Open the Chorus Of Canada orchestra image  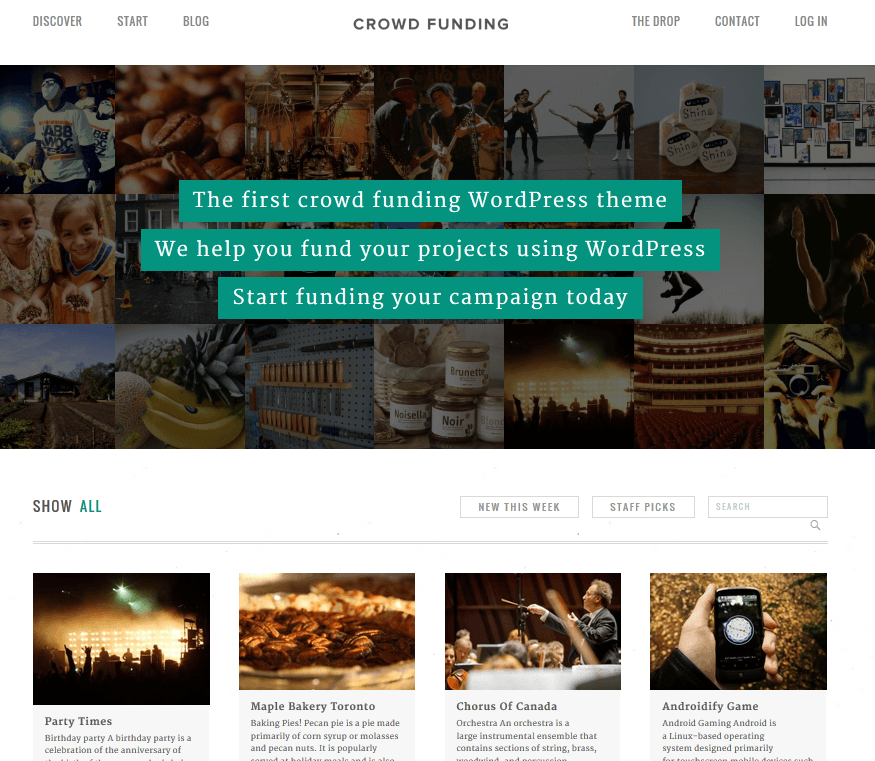click(533, 632)
